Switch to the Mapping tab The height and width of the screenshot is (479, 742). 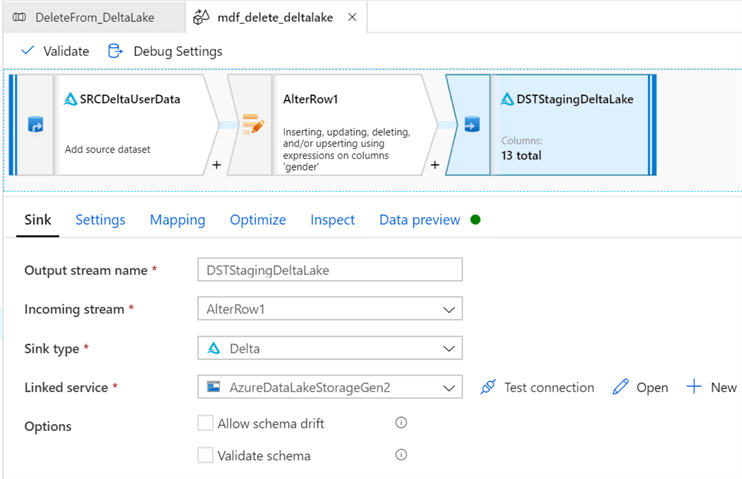(x=177, y=220)
